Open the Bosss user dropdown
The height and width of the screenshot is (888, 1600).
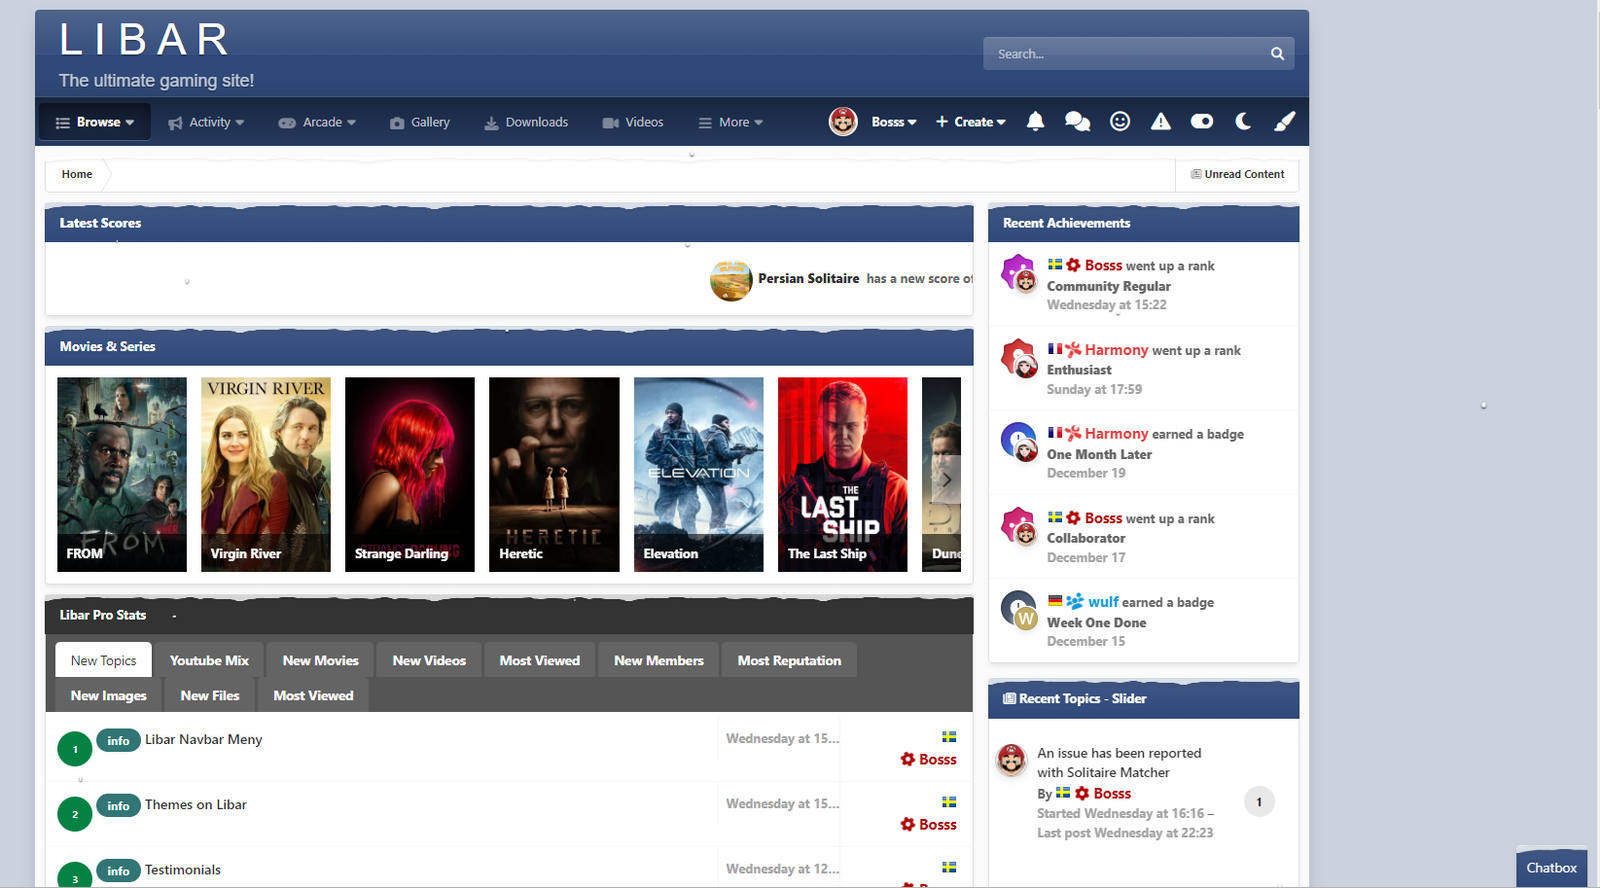click(894, 122)
